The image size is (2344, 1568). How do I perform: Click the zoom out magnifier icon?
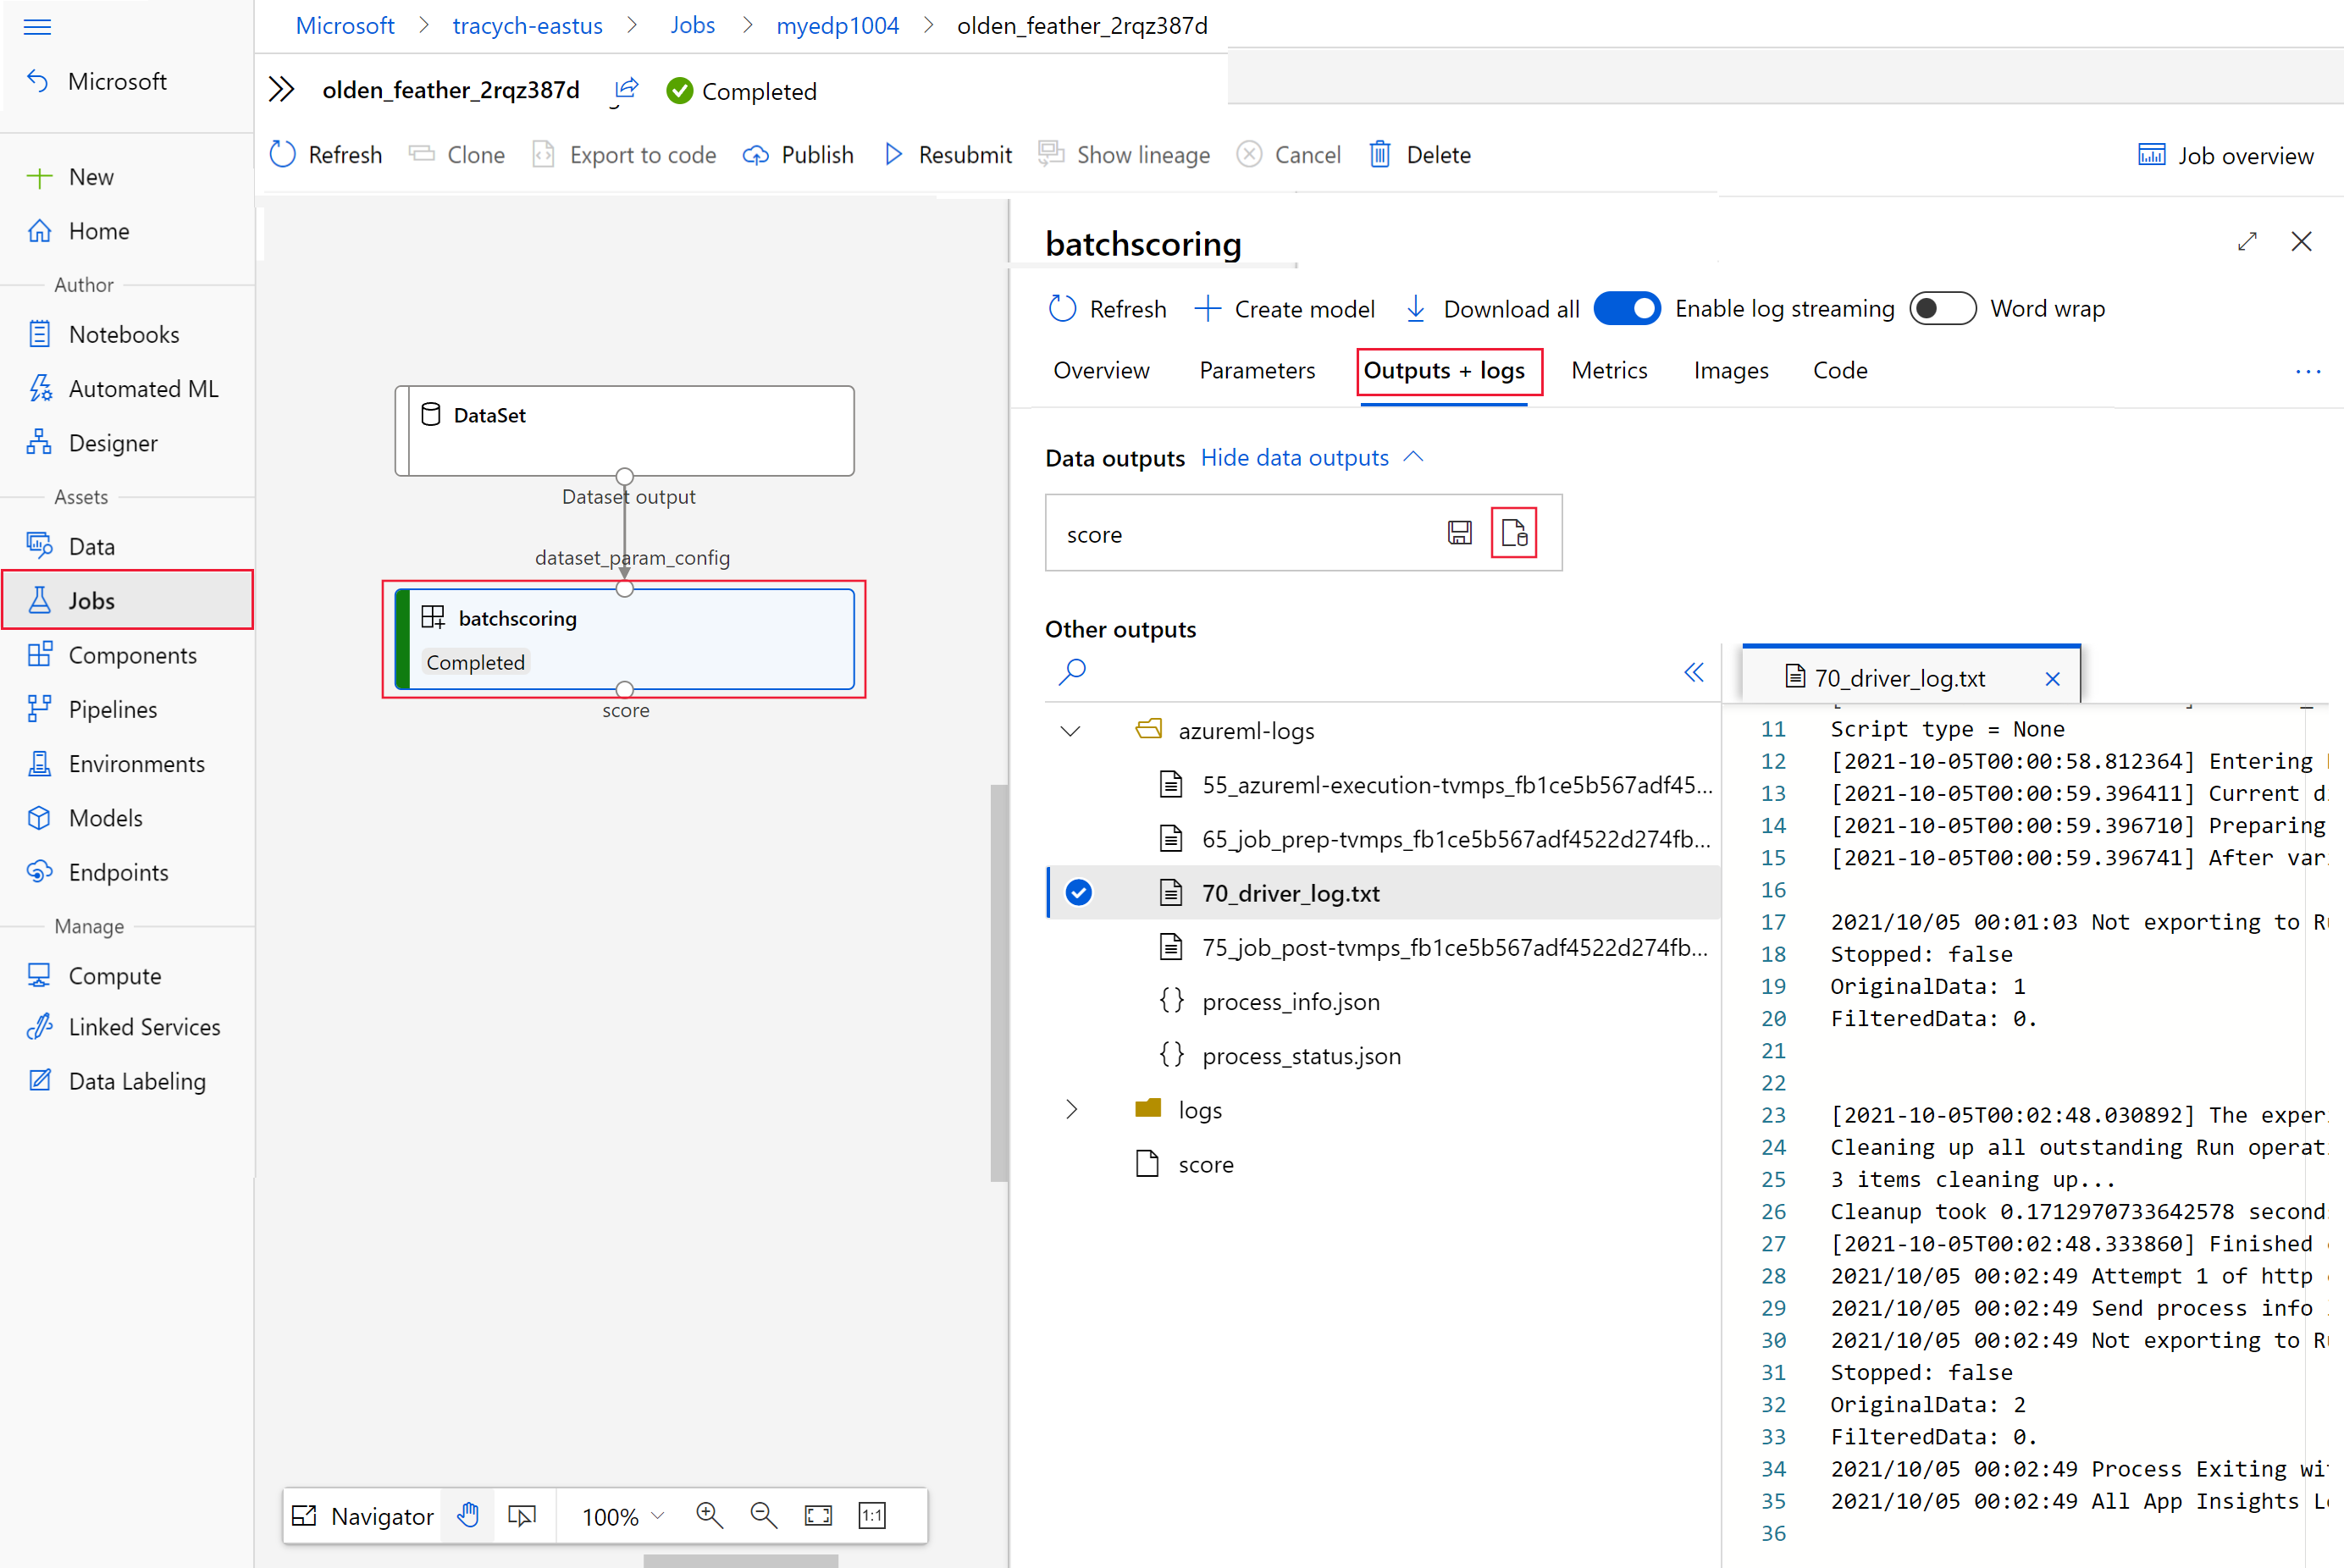(764, 1515)
